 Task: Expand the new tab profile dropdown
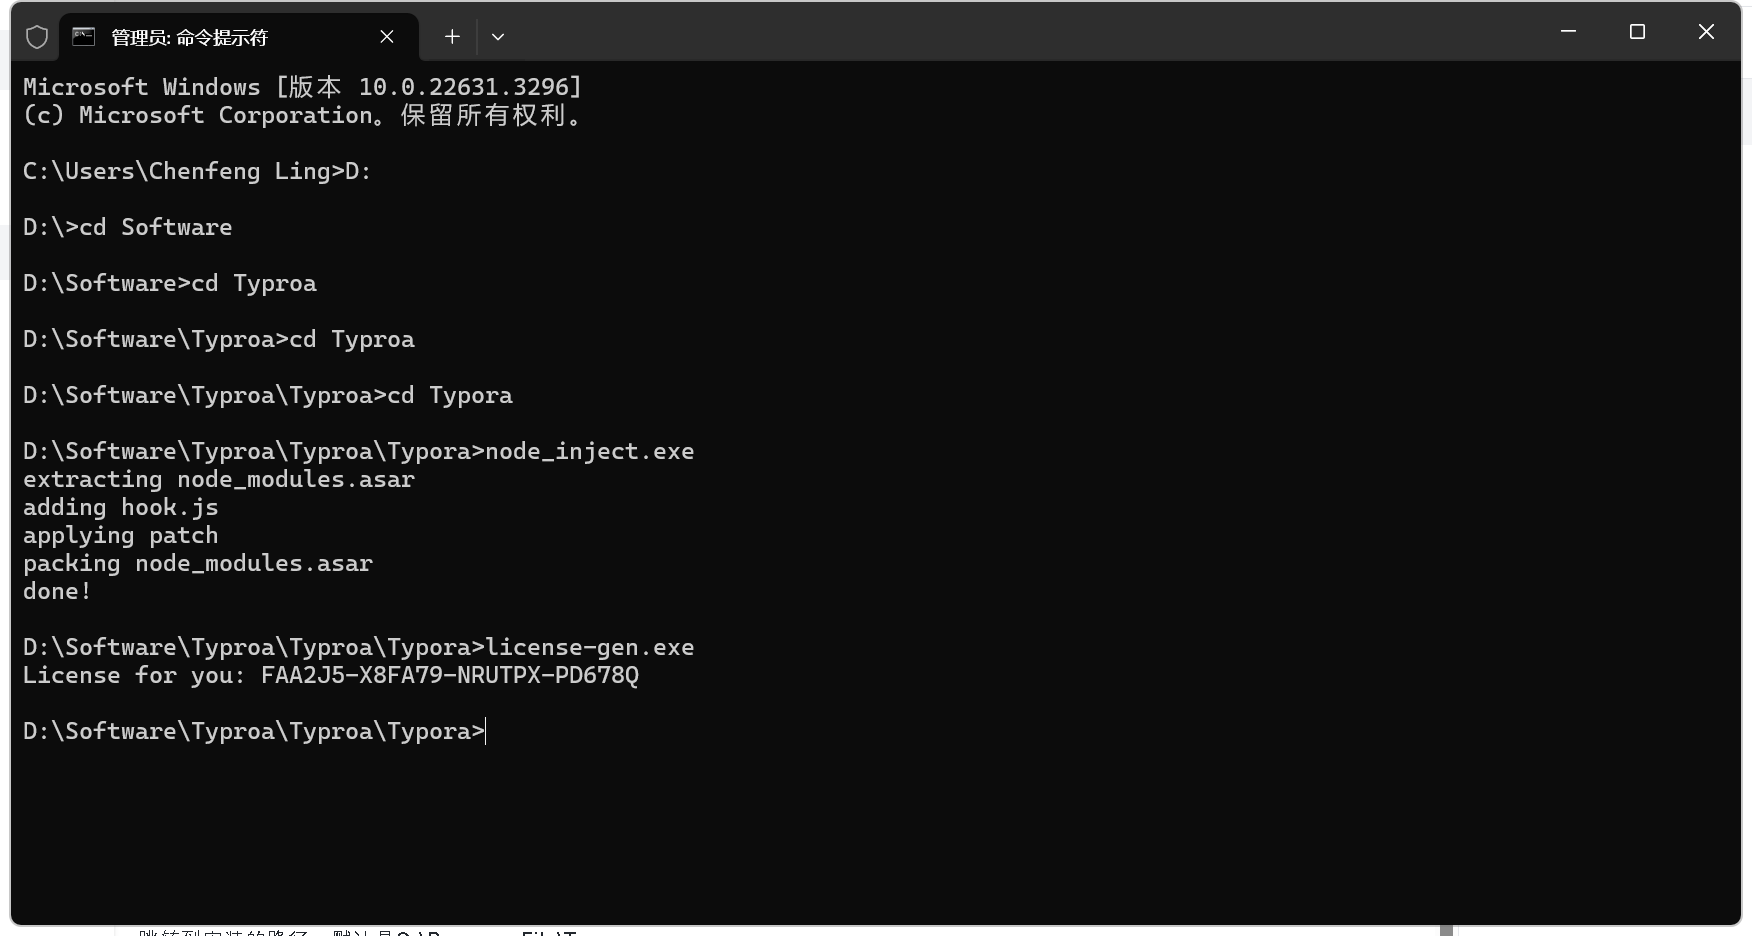coord(498,37)
